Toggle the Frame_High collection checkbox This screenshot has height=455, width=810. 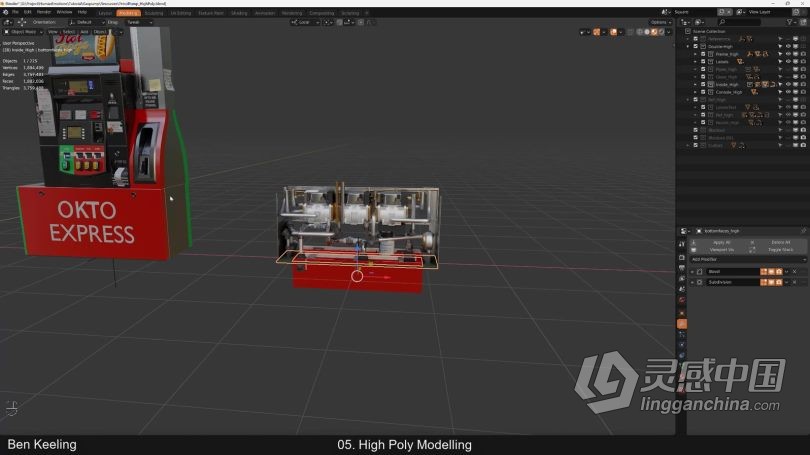point(703,54)
